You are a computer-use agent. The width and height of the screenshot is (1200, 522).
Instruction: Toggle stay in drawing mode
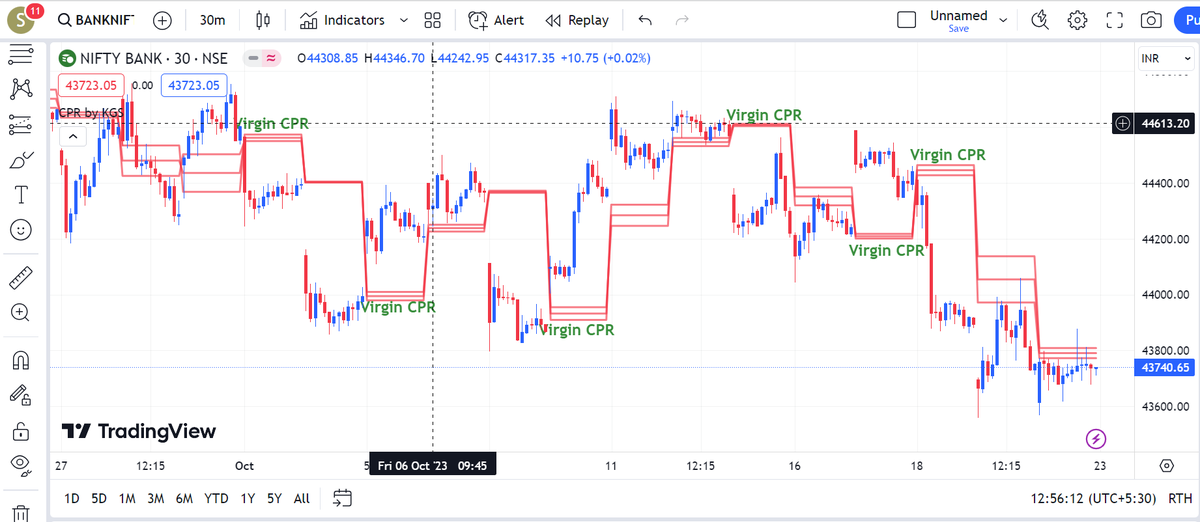20,395
